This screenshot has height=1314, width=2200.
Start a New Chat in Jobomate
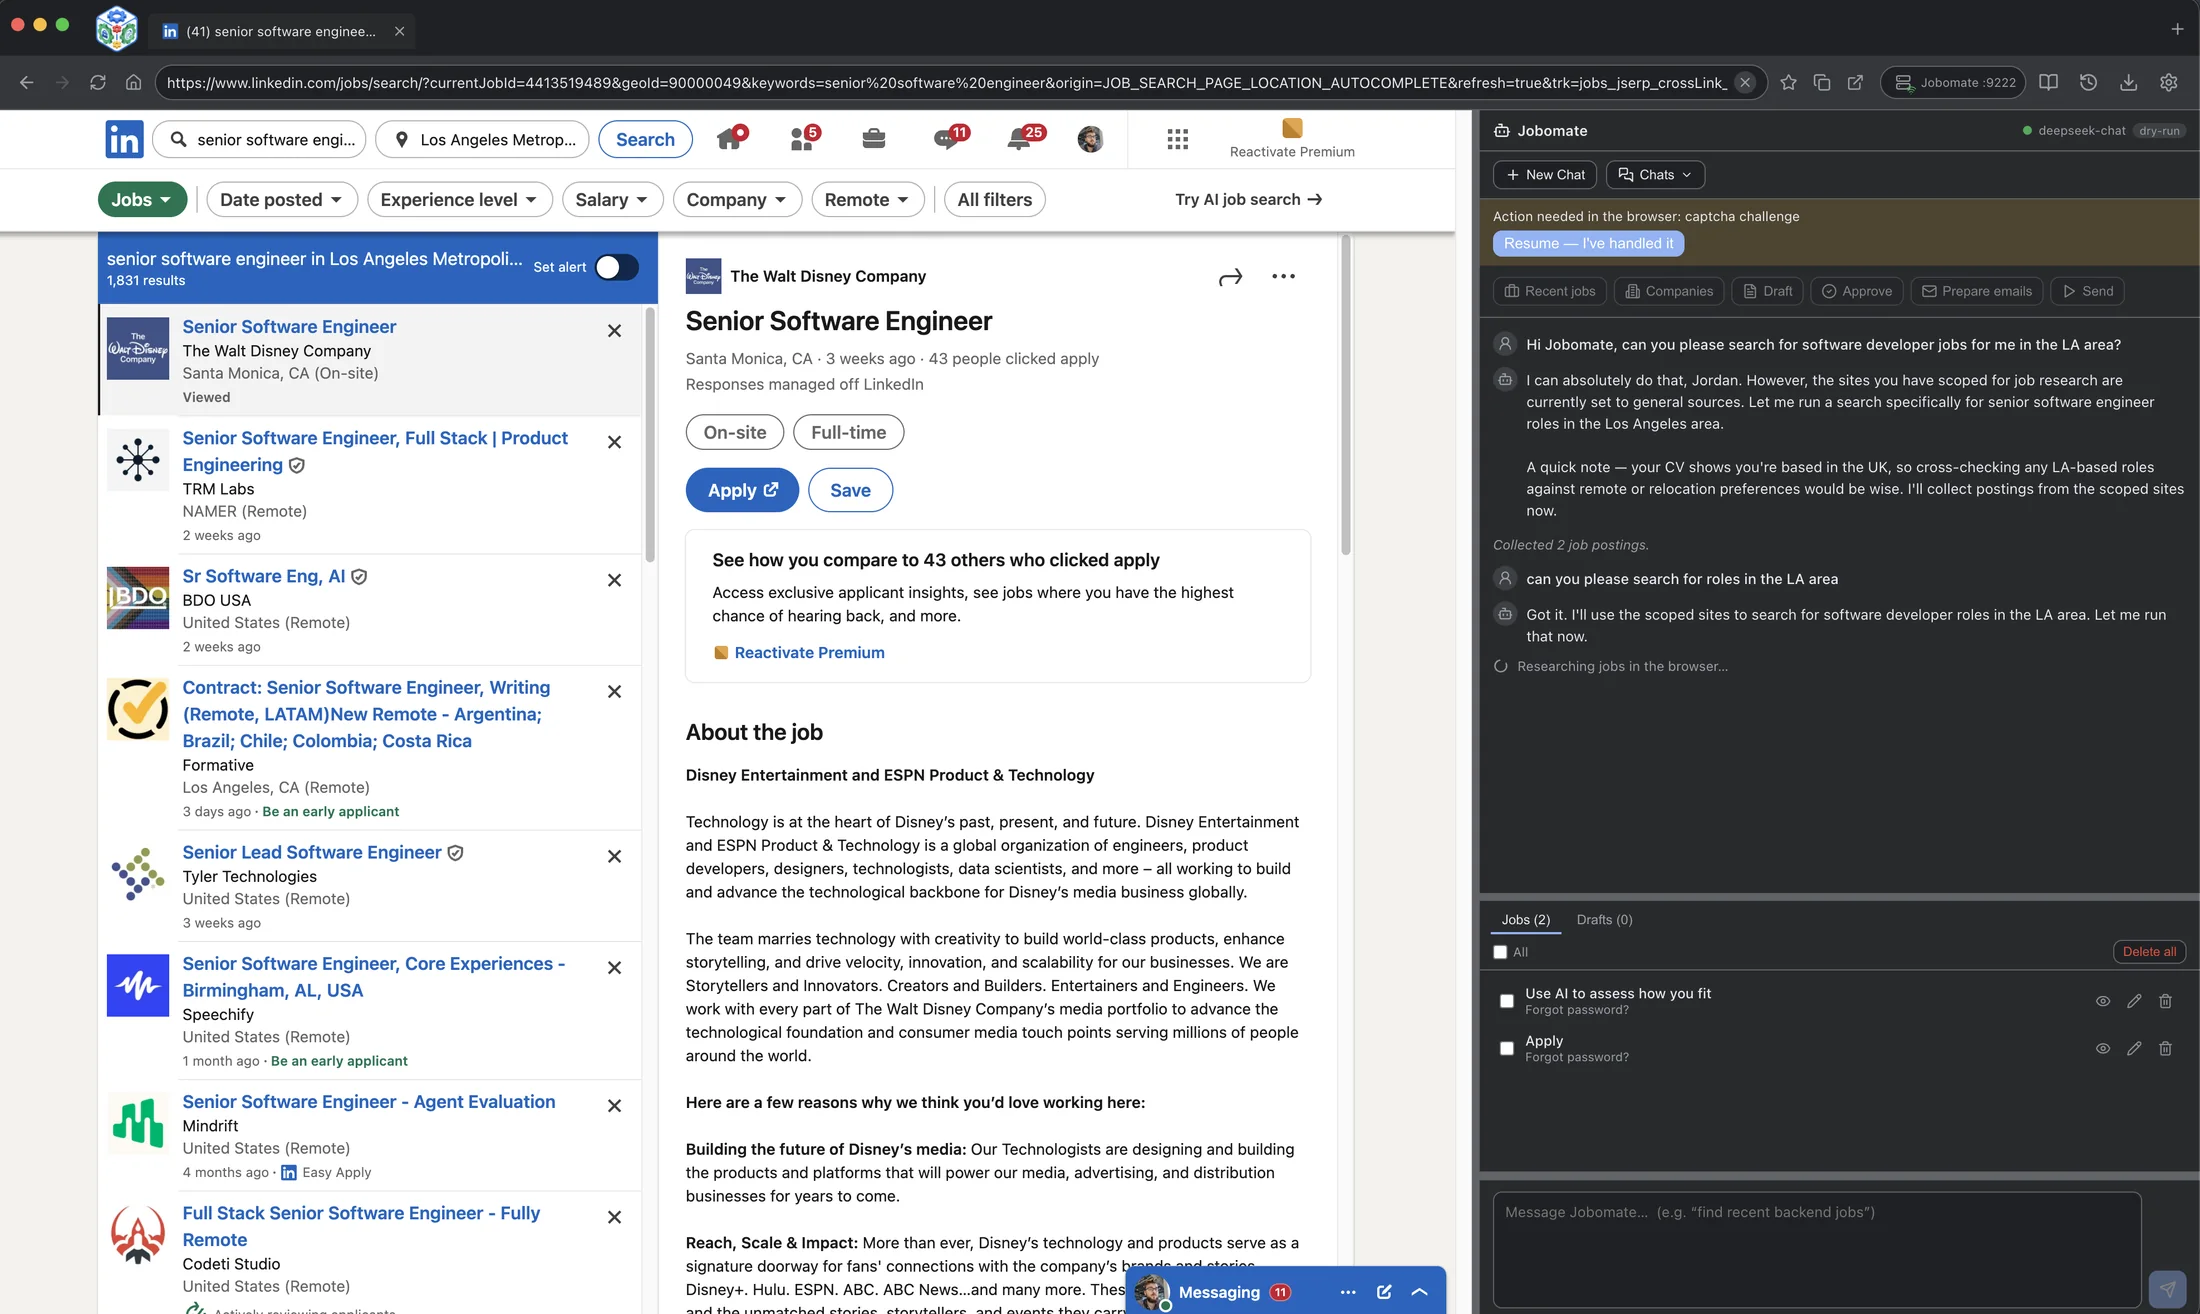[1545, 174]
